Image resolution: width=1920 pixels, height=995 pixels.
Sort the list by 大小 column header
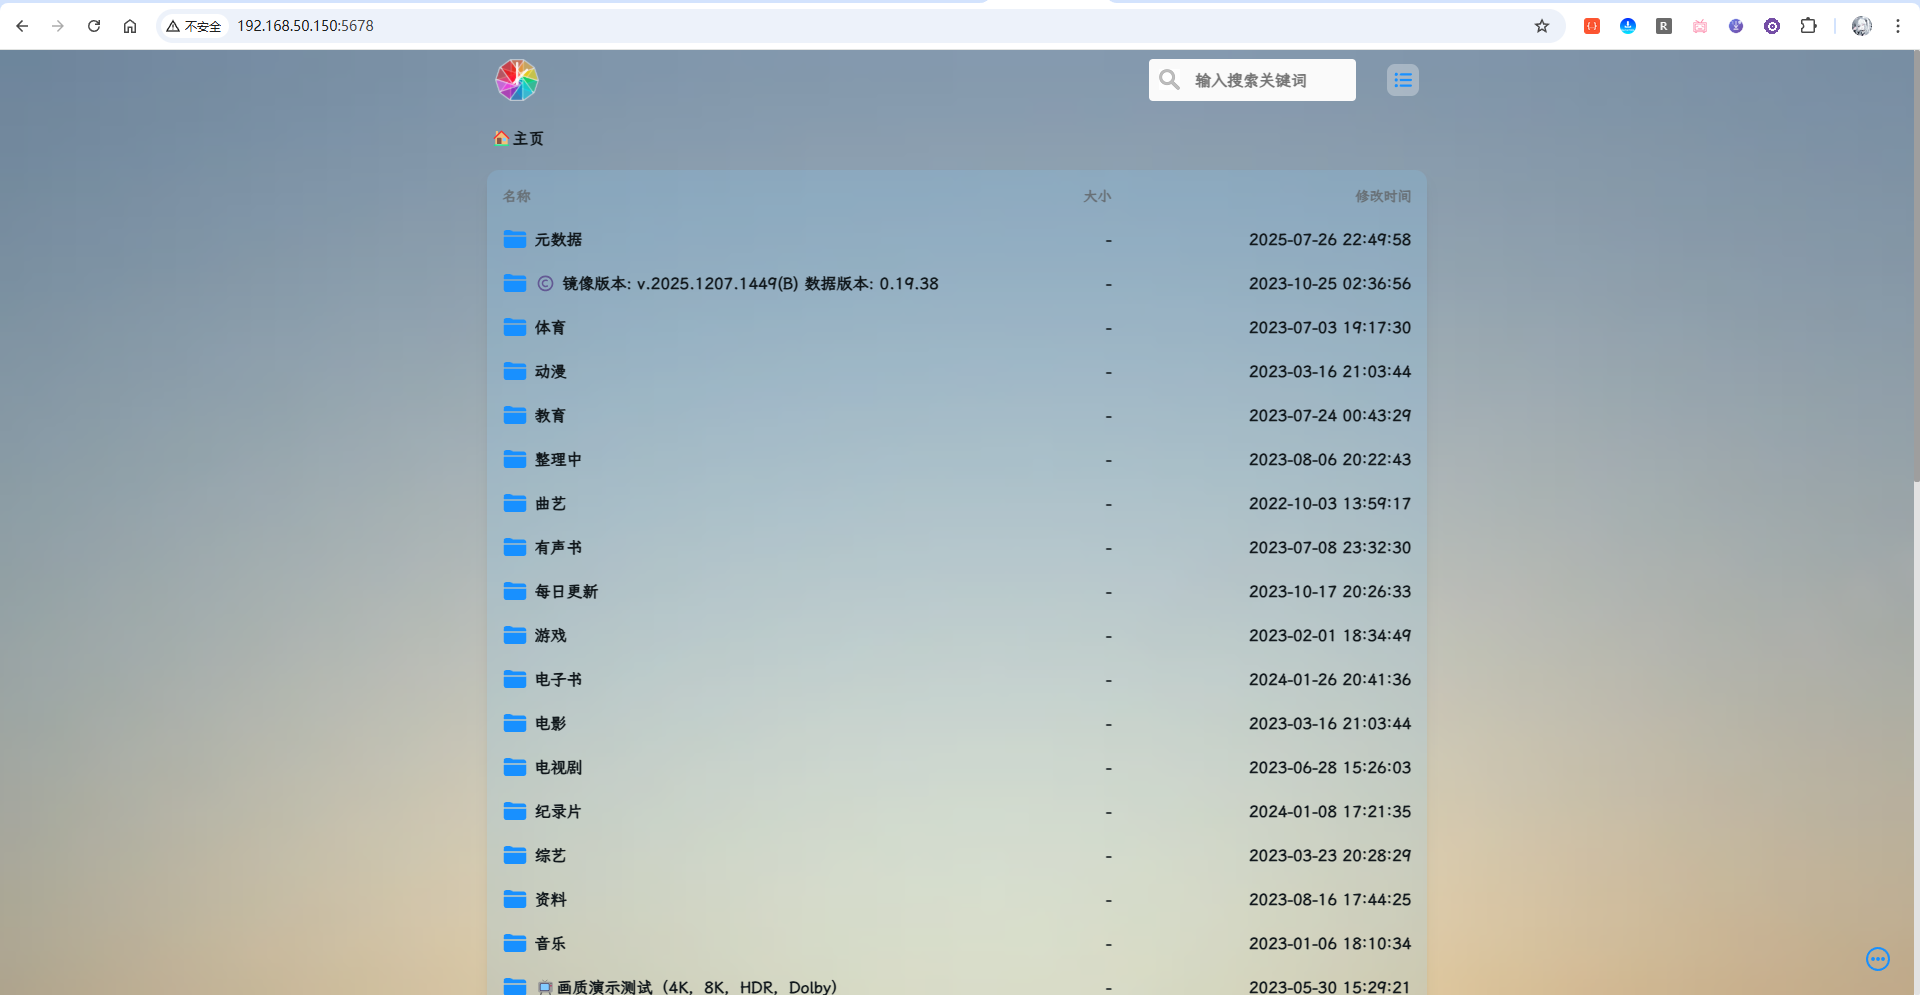click(x=1097, y=197)
